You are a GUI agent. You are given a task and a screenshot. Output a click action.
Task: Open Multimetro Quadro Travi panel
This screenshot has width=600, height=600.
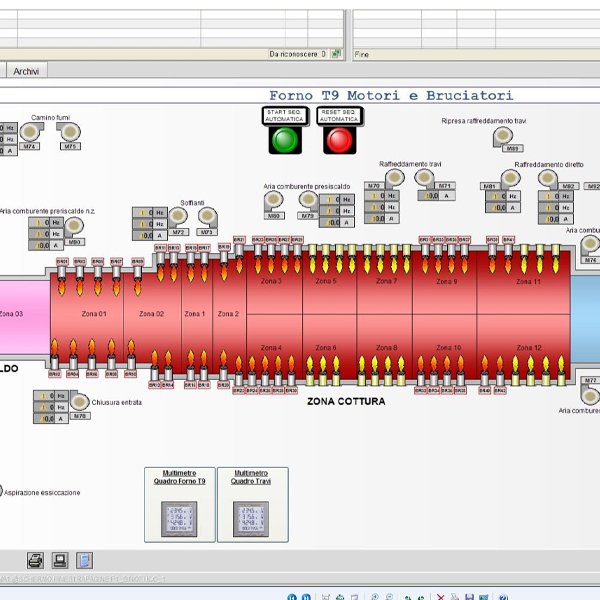click(251, 504)
